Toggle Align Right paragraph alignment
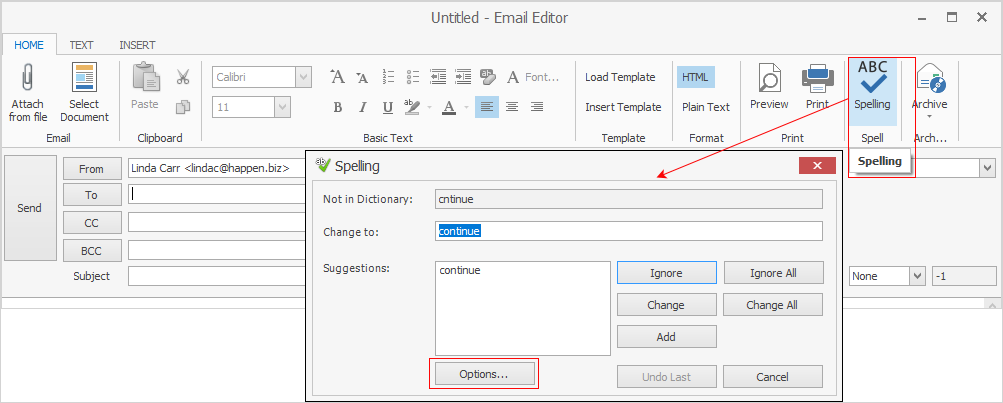 [537, 107]
